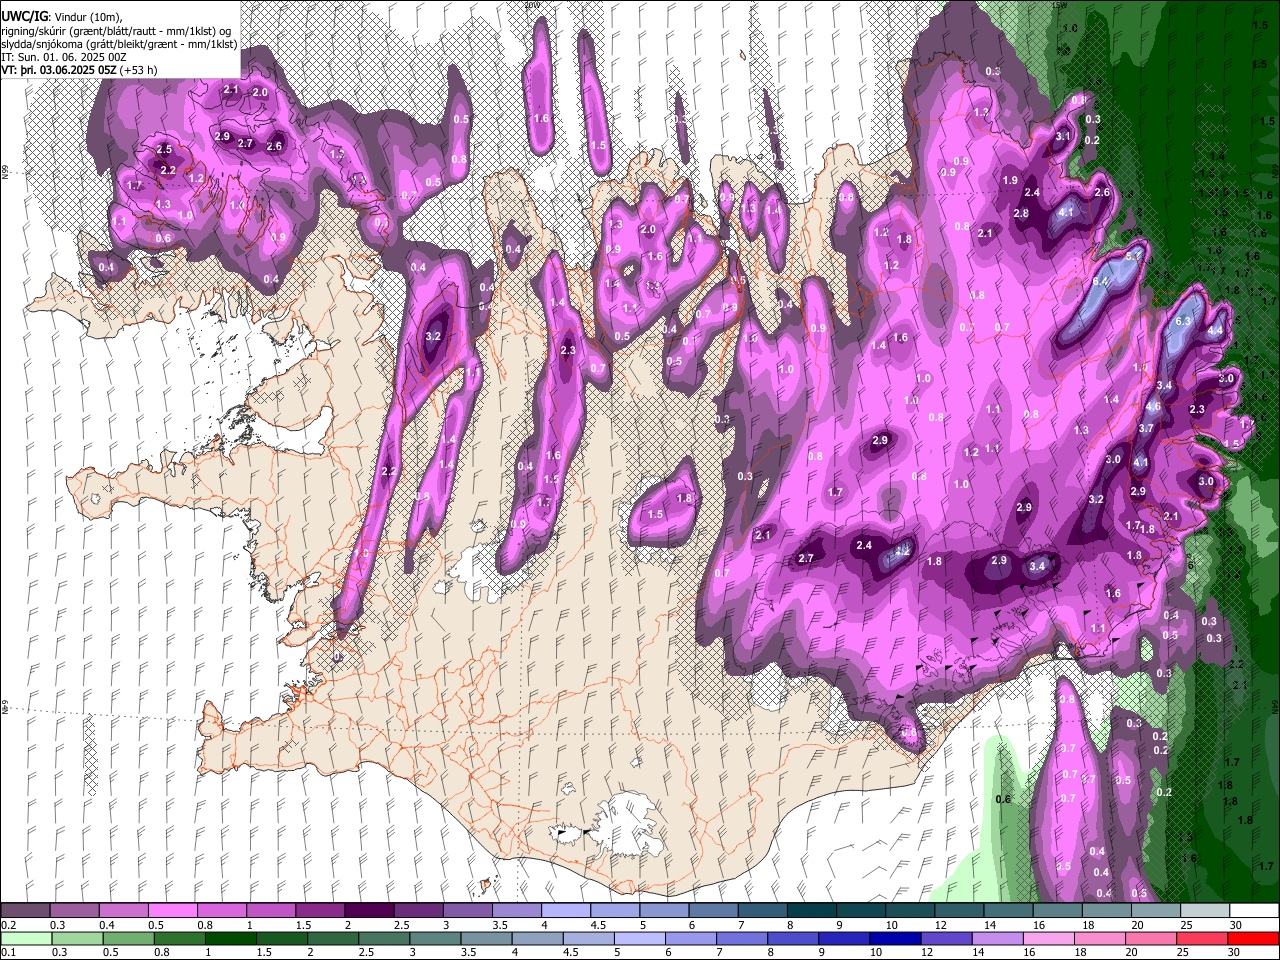This screenshot has width=1280, height=960.
Task: Select lower-row legend swatch starting at 0.3
Action: tap(78, 939)
